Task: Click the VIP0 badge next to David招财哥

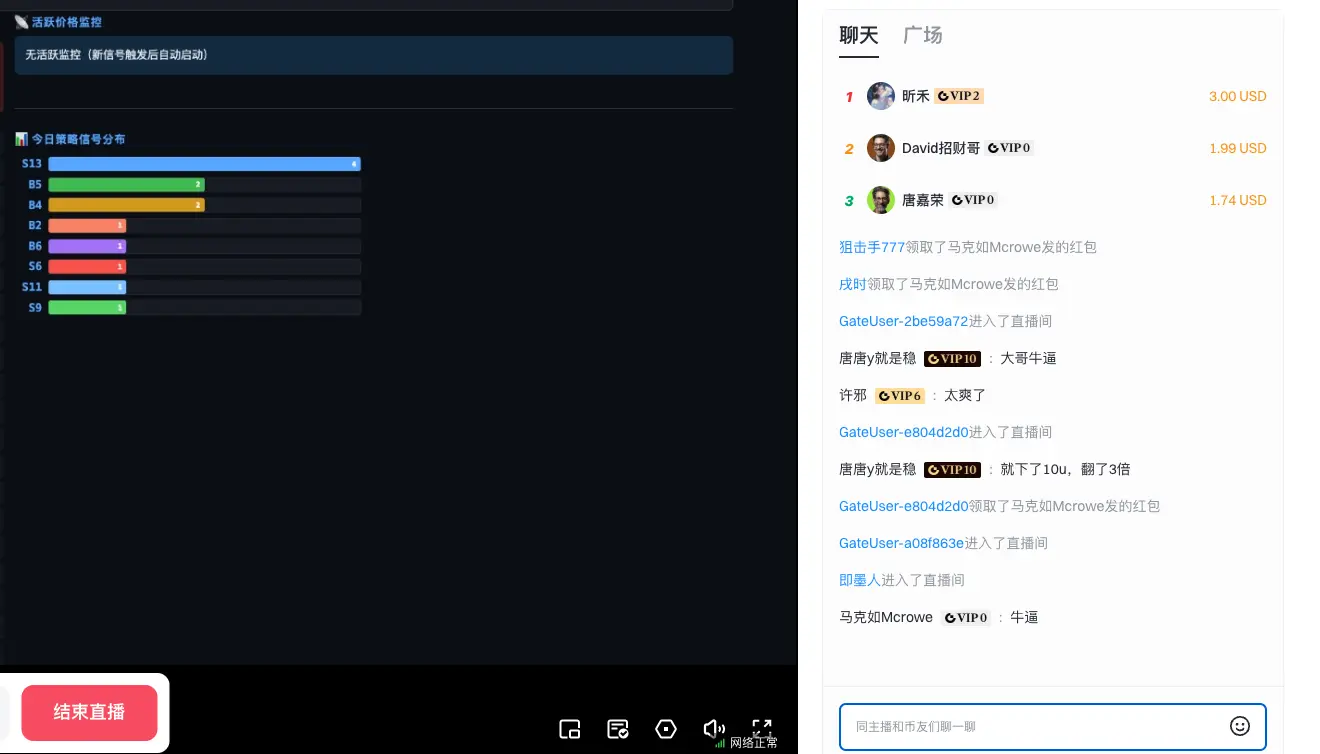Action: coord(1010,148)
